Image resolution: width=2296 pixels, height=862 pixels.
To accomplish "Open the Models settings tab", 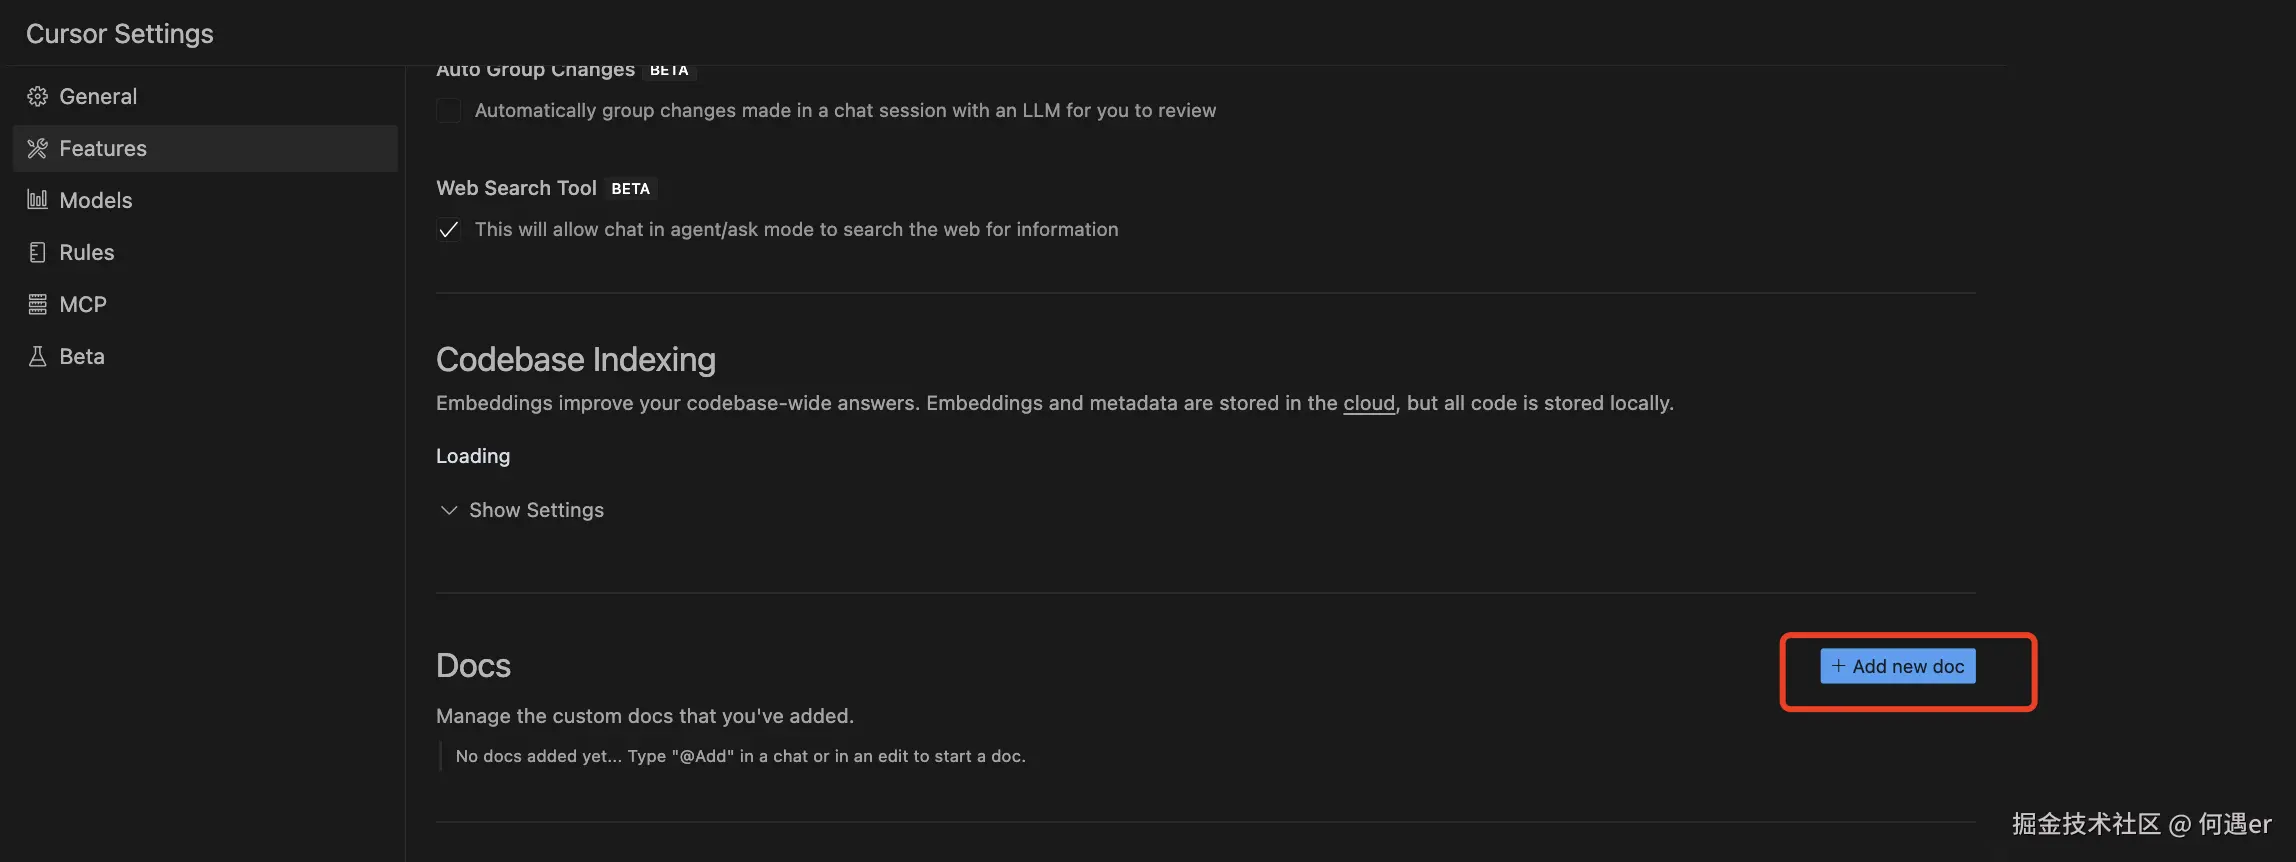I will 96,200.
